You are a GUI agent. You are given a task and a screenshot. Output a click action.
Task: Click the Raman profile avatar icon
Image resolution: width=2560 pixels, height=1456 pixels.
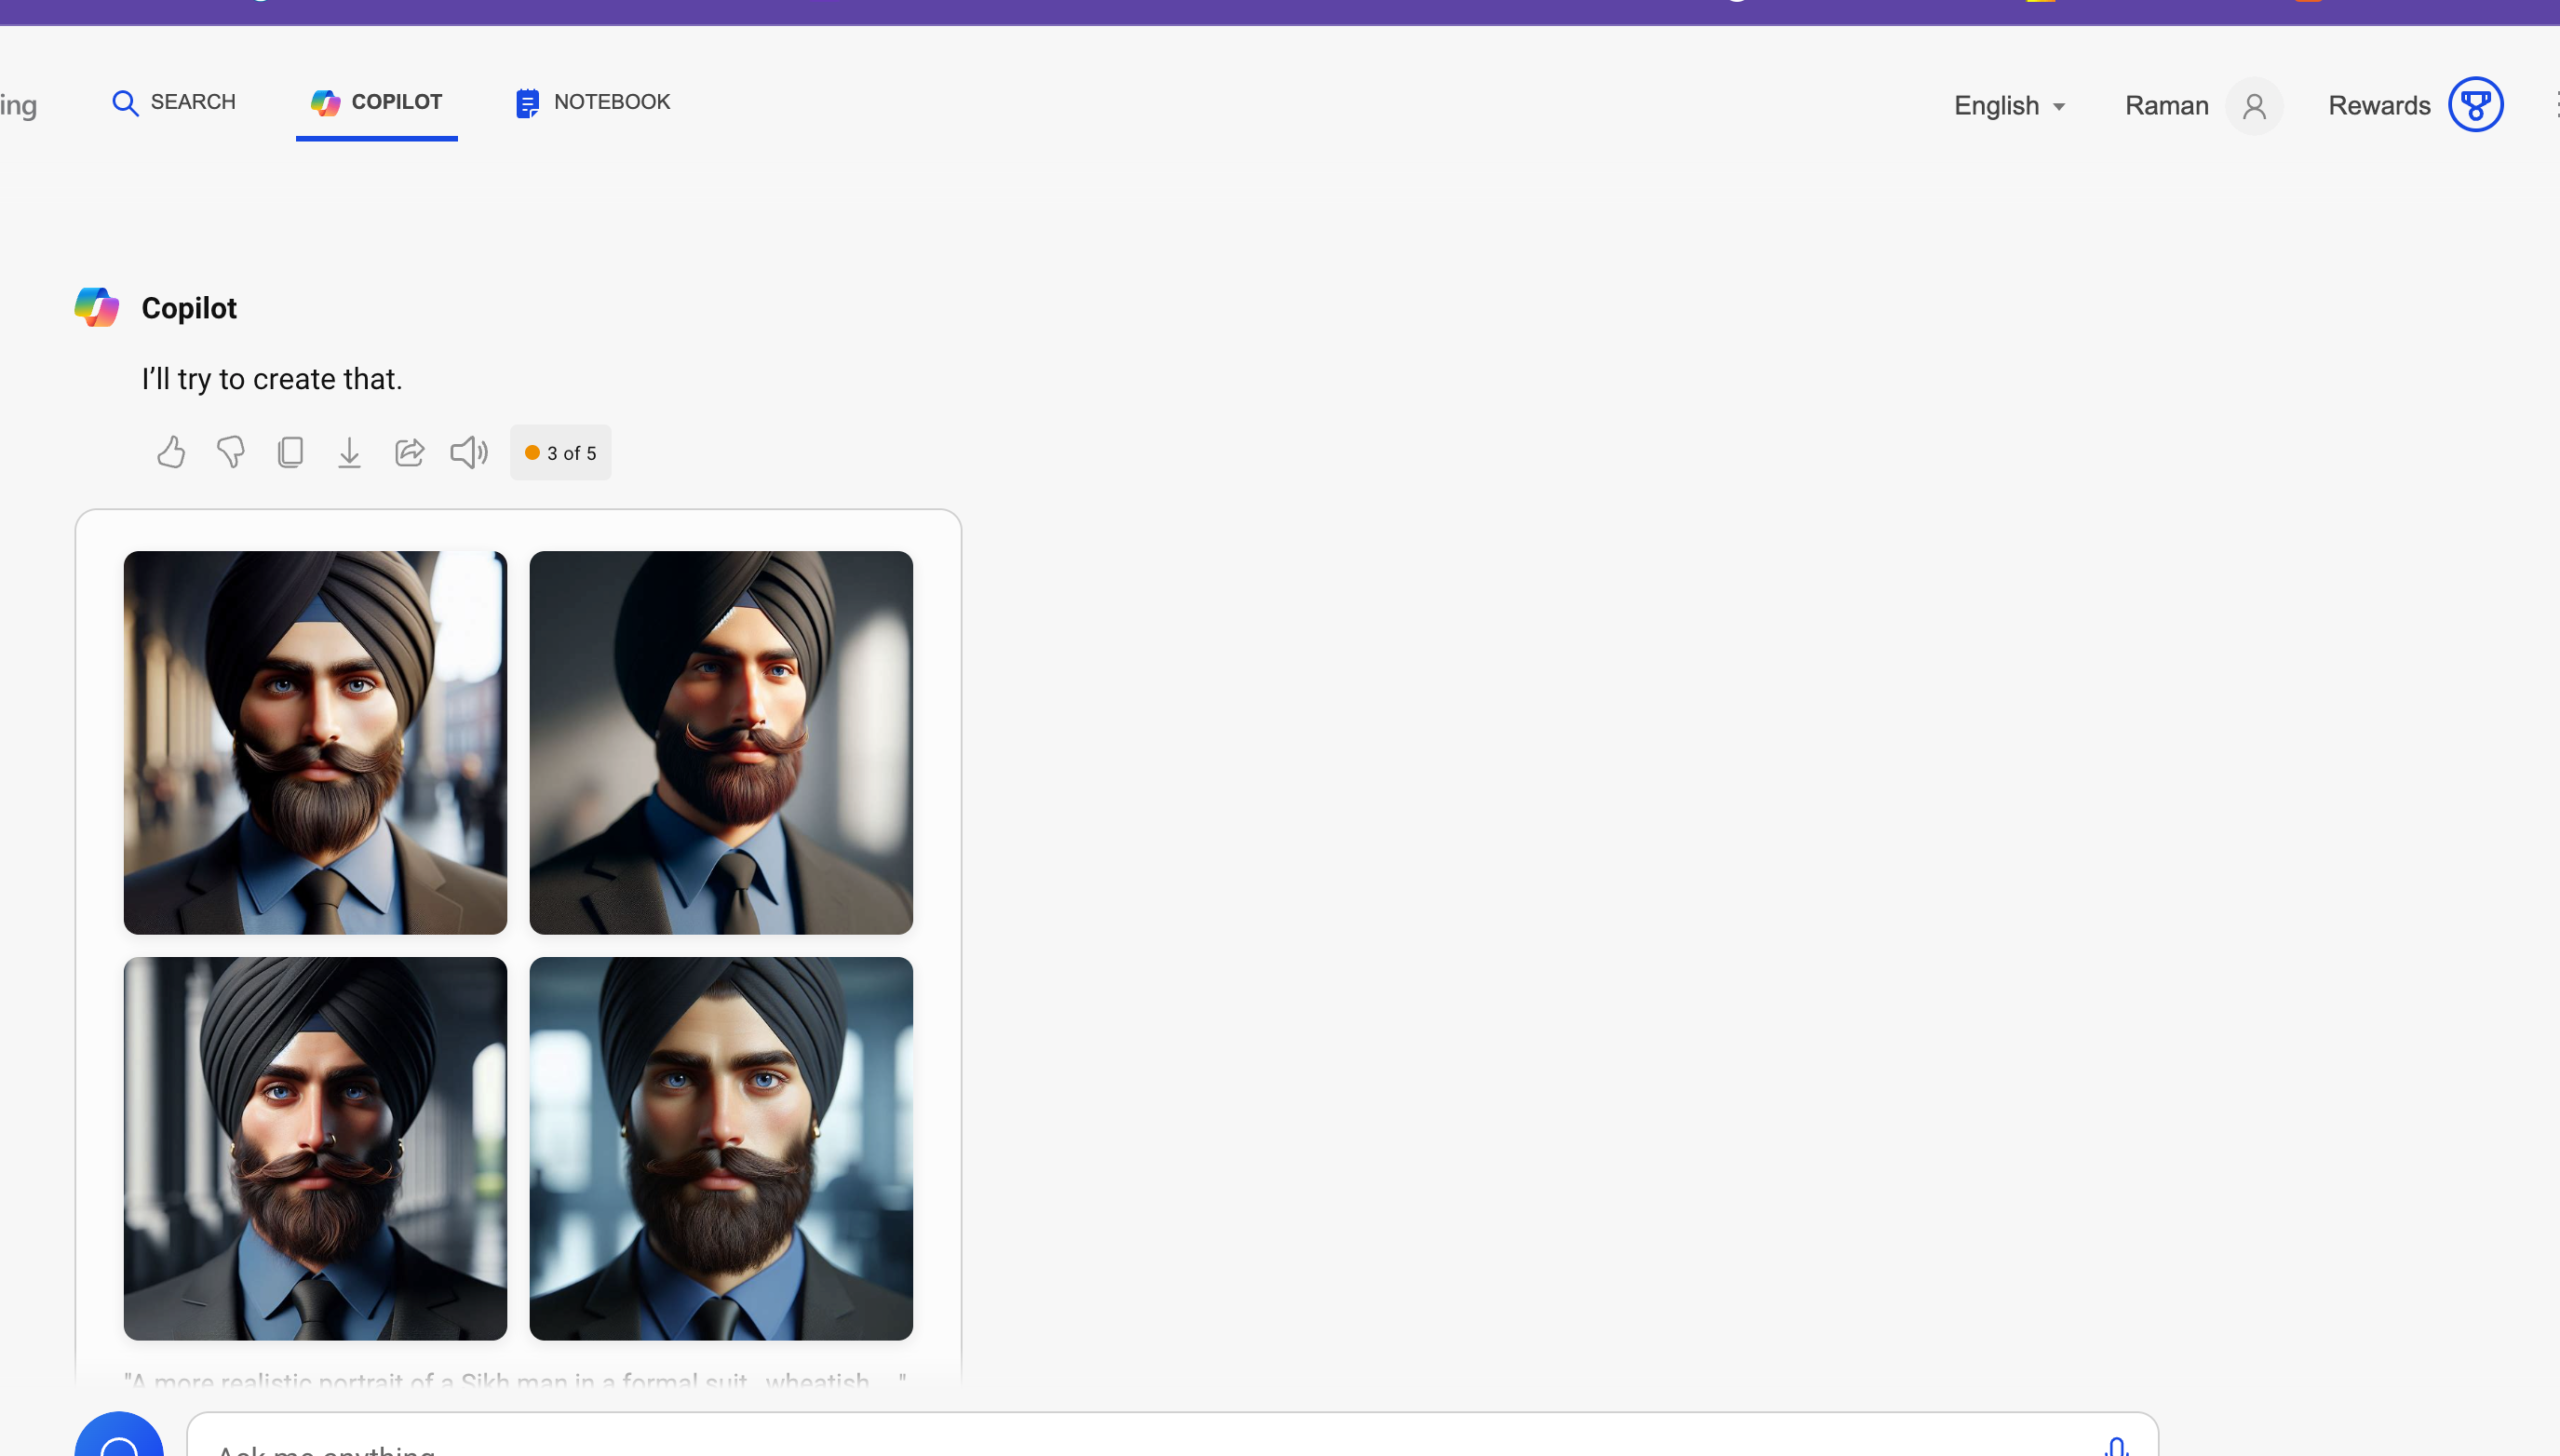click(x=2253, y=106)
